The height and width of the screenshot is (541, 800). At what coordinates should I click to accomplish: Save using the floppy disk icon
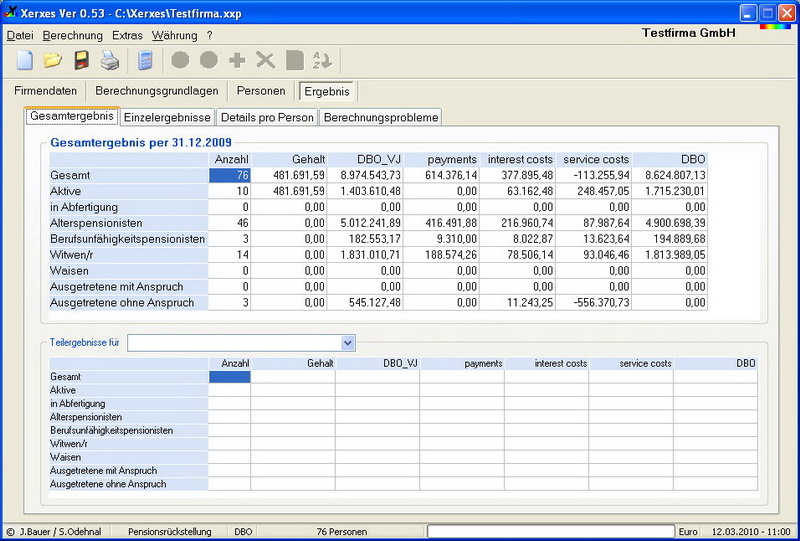coord(83,61)
